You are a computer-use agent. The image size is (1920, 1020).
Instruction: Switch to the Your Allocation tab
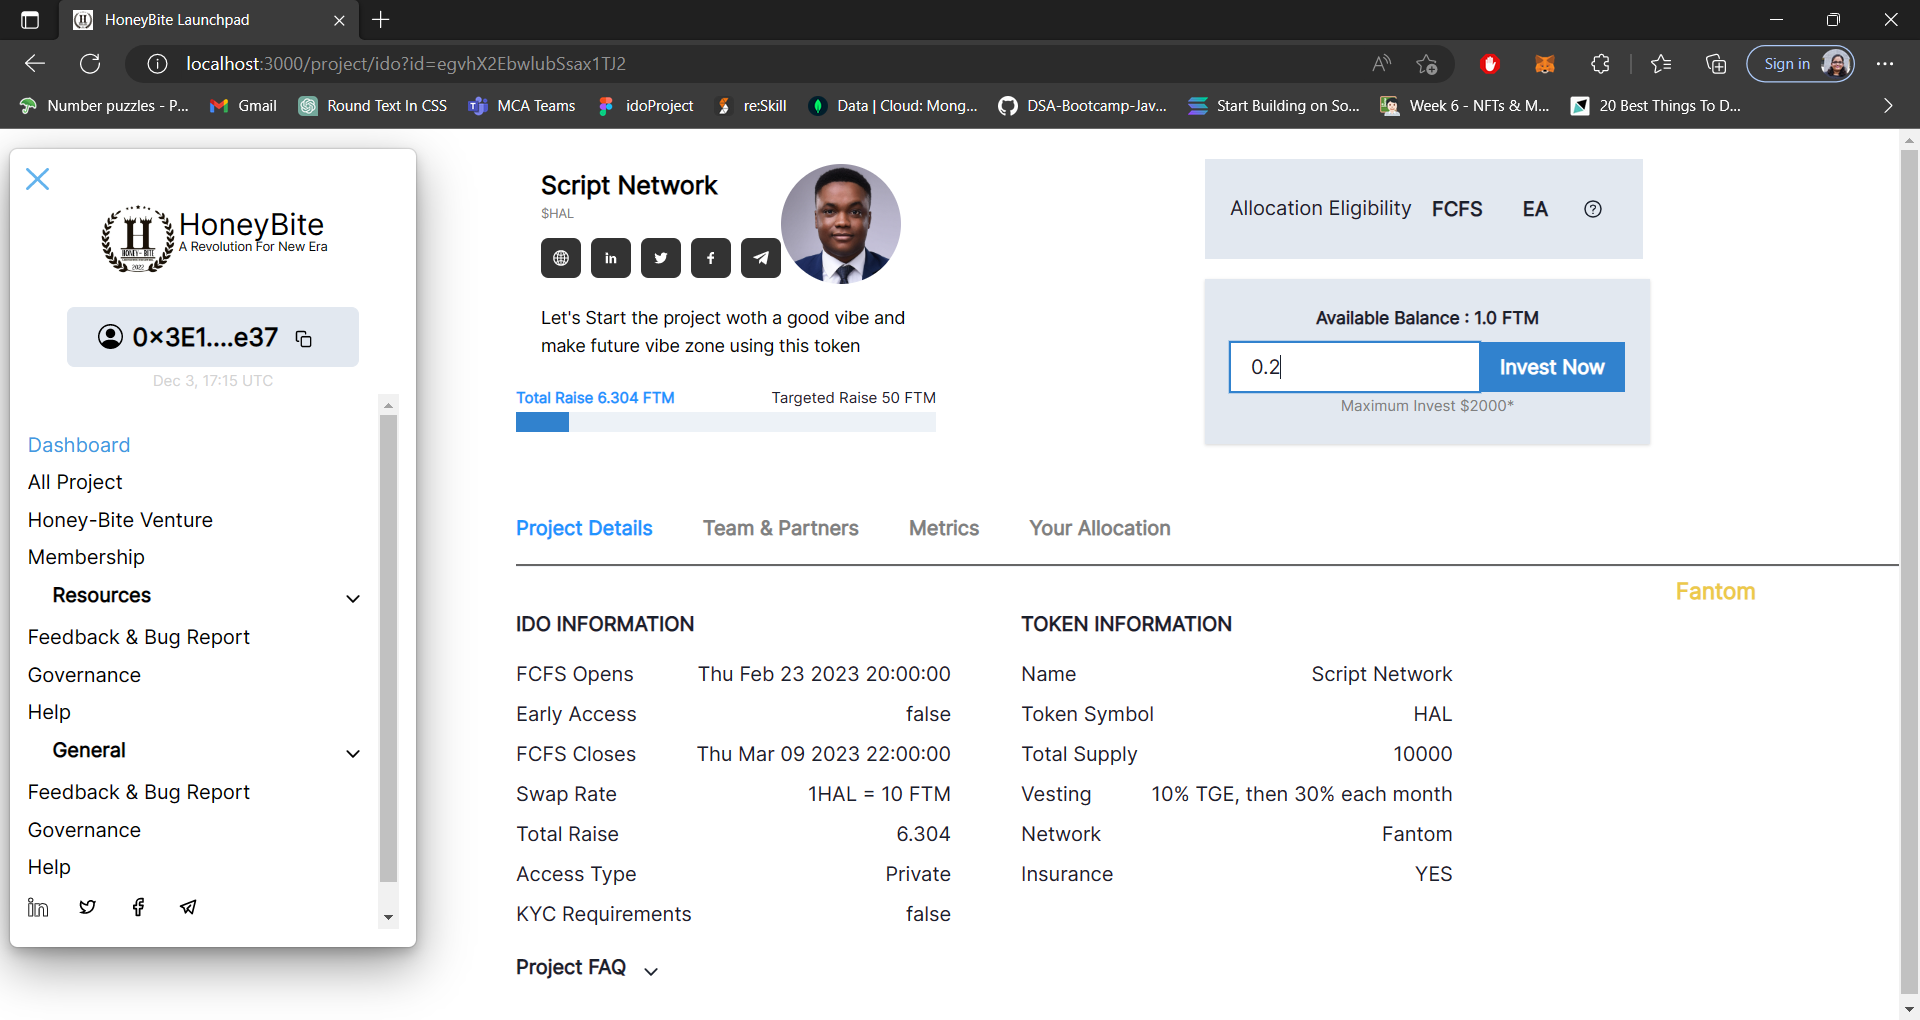1100,528
